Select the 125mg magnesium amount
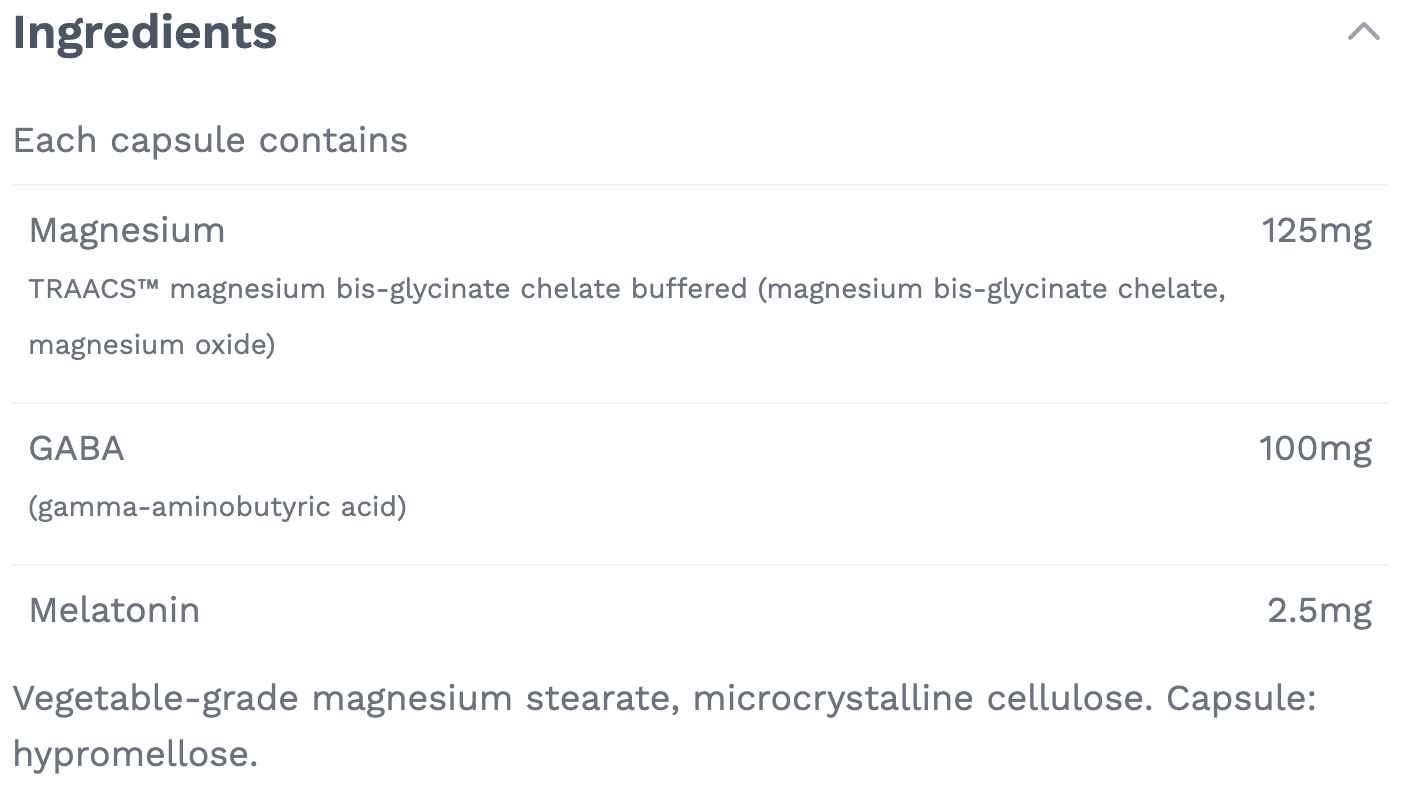This screenshot has width=1408, height=796. click(1316, 230)
